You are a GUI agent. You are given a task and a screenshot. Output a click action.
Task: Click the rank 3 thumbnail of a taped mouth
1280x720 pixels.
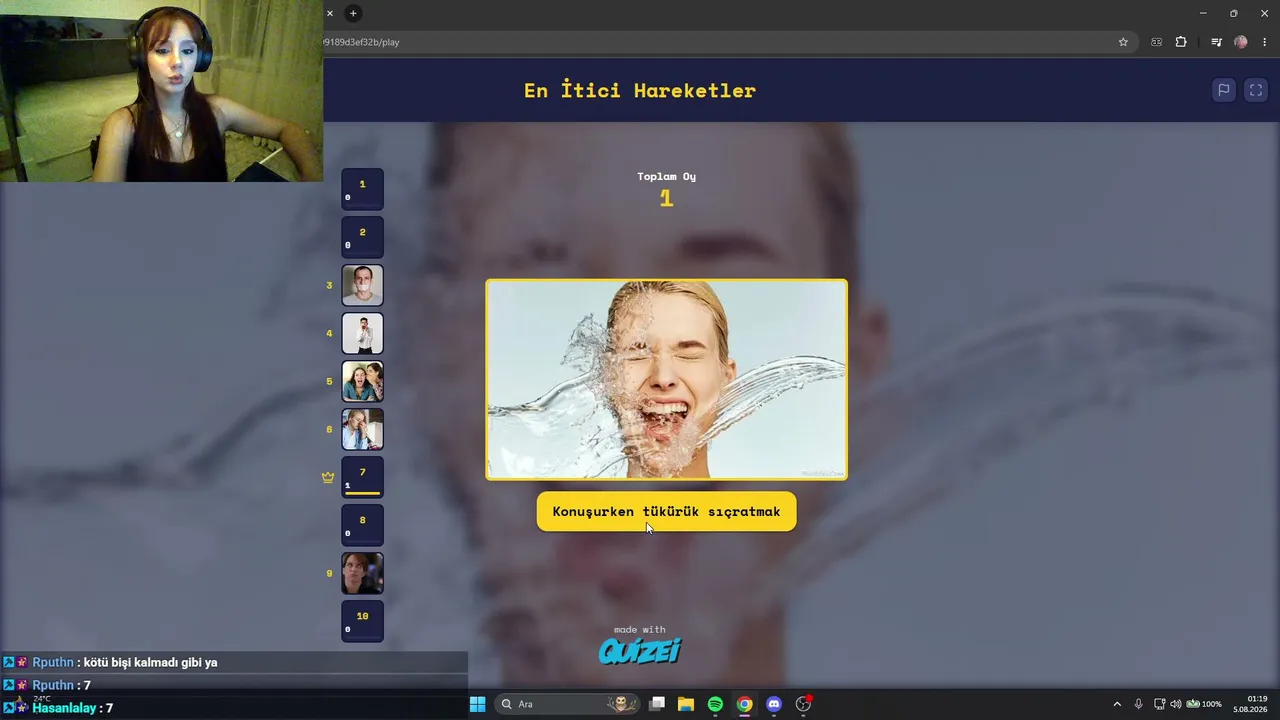pos(362,285)
